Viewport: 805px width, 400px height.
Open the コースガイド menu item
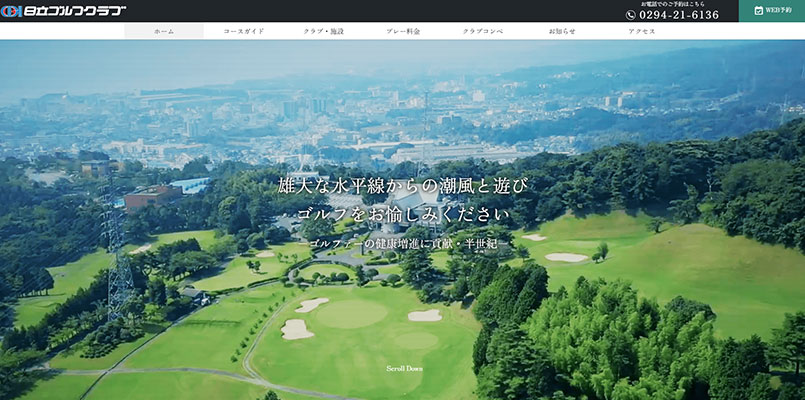[x=244, y=31]
